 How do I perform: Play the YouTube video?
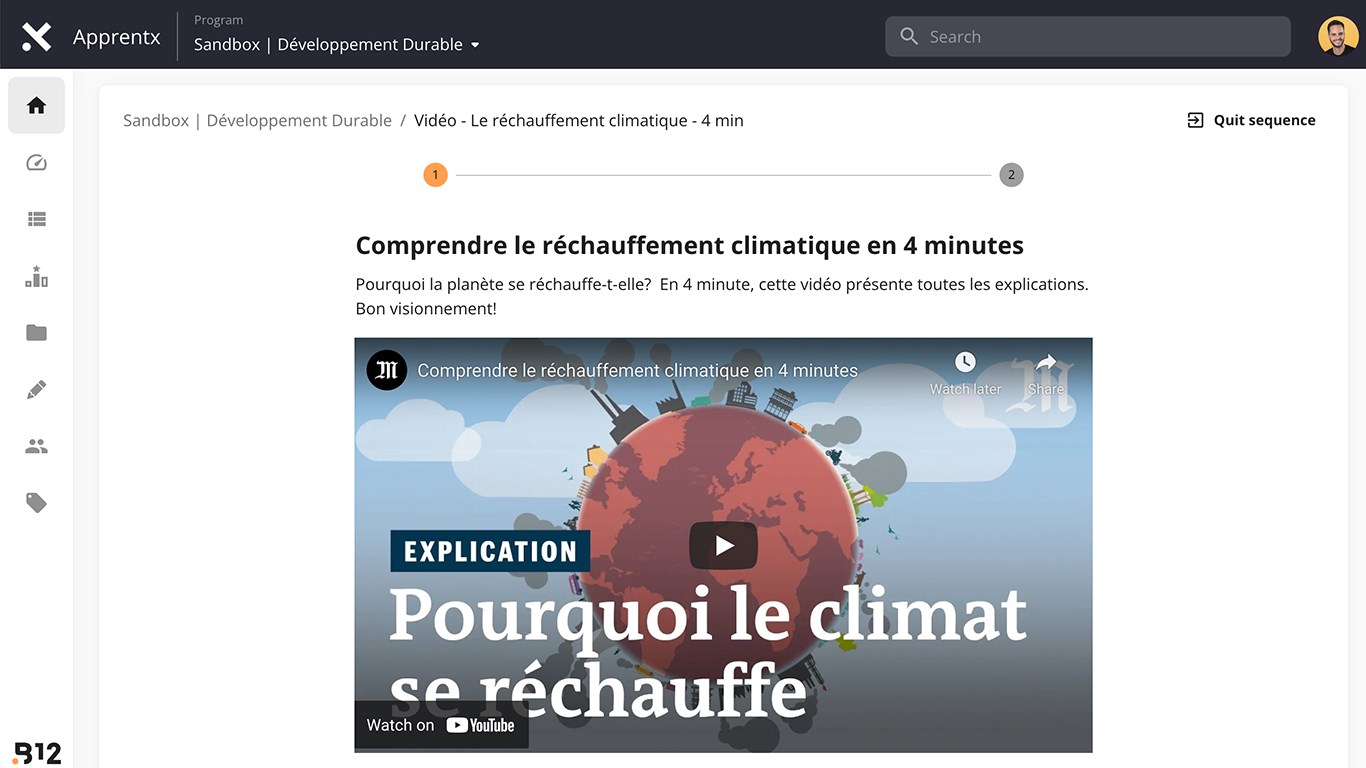coord(723,545)
